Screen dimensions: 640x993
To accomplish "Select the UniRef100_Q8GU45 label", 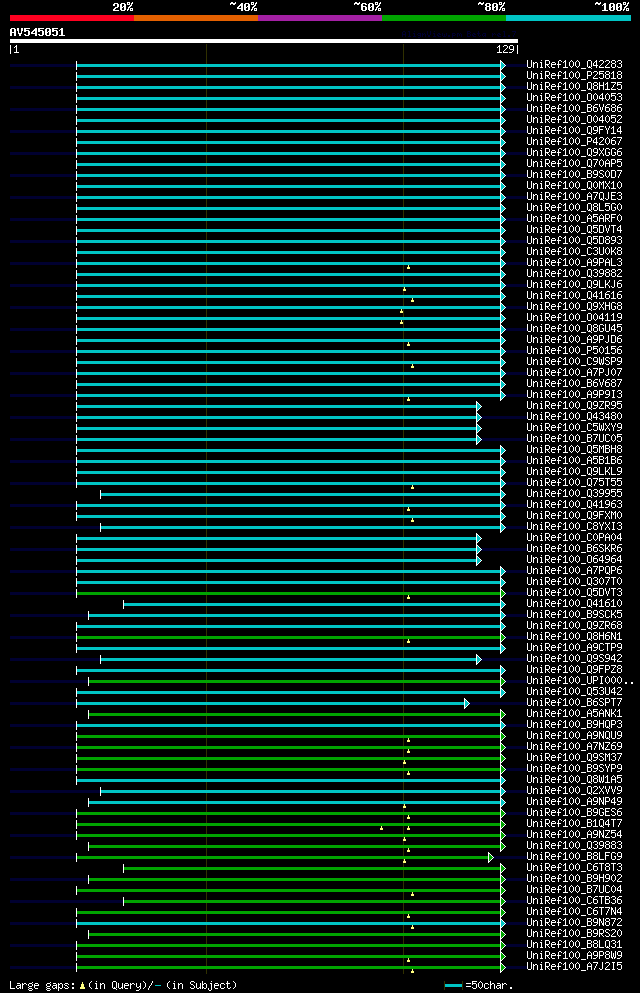I will coord(574,329).
